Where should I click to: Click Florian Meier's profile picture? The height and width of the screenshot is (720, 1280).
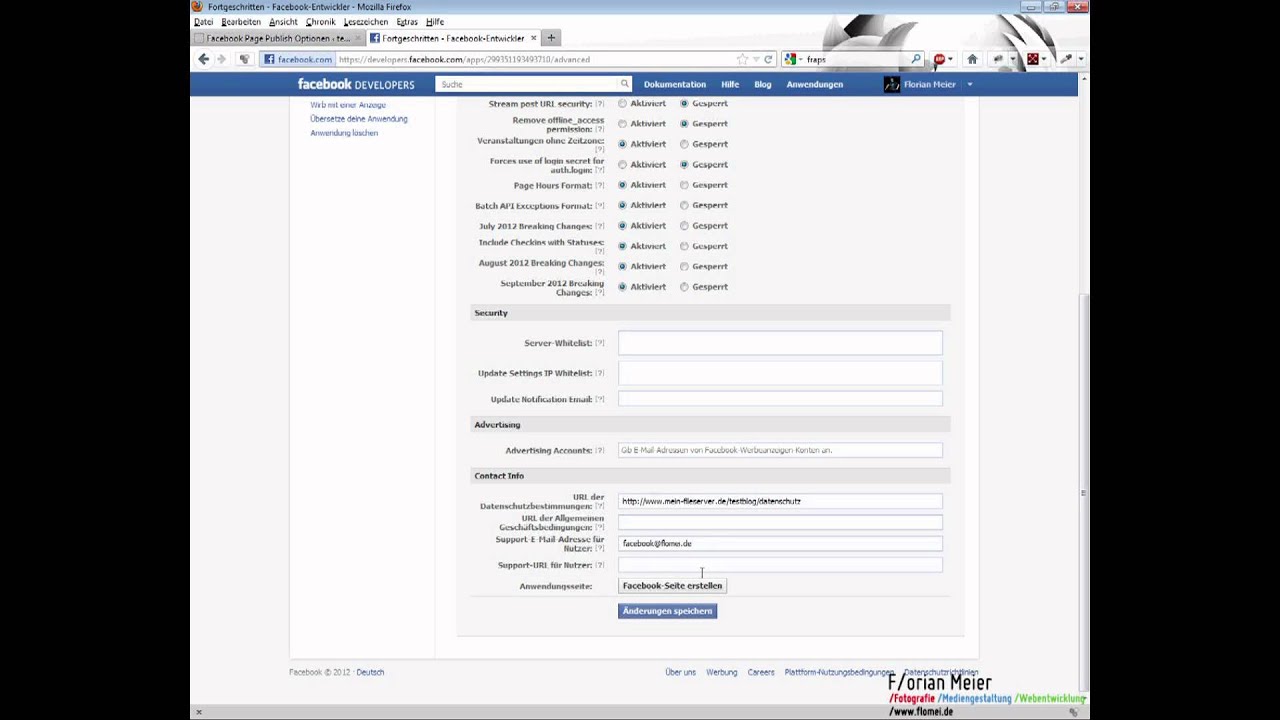click(x=892, y=84)
